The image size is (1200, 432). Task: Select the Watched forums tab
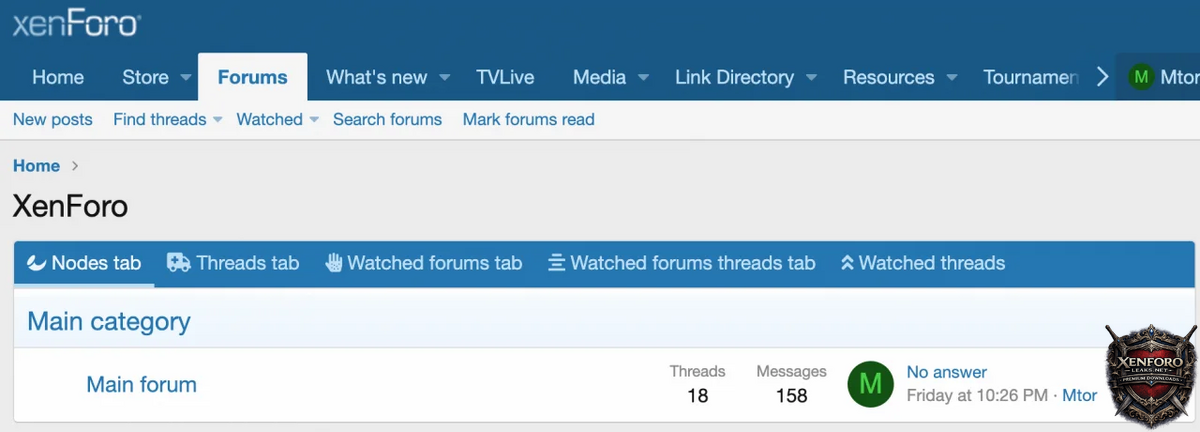click(x=424, y=263)
